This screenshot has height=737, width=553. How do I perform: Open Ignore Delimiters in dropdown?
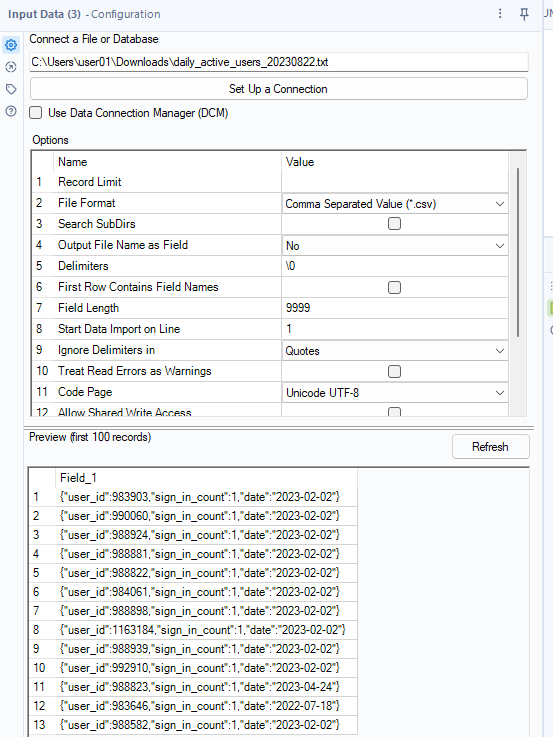[x=395, y=351]
